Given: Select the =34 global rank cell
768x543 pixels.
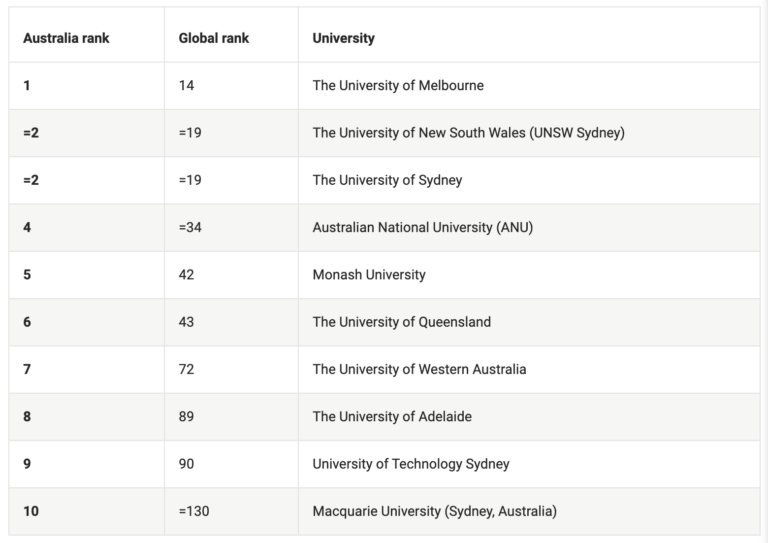Looking at the screenshot, I should point(190,228).
